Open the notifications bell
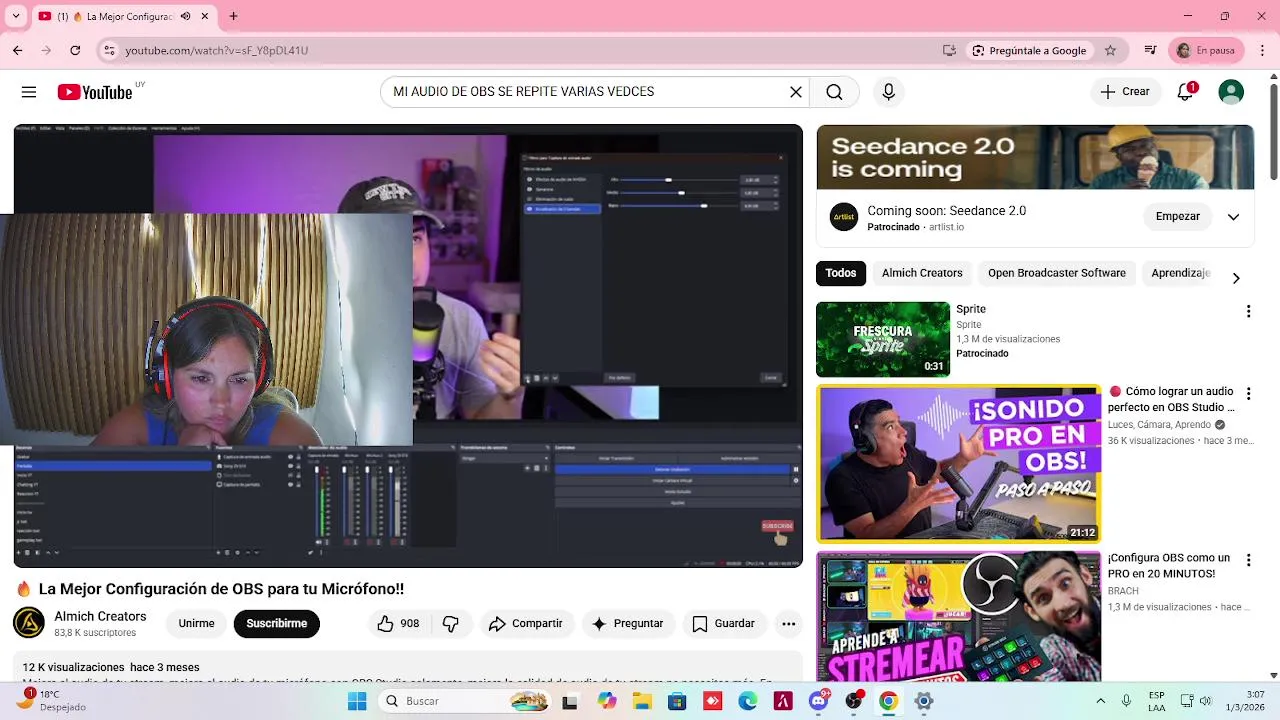This screenshot has width=1280, height=720. click(1185, 92)
